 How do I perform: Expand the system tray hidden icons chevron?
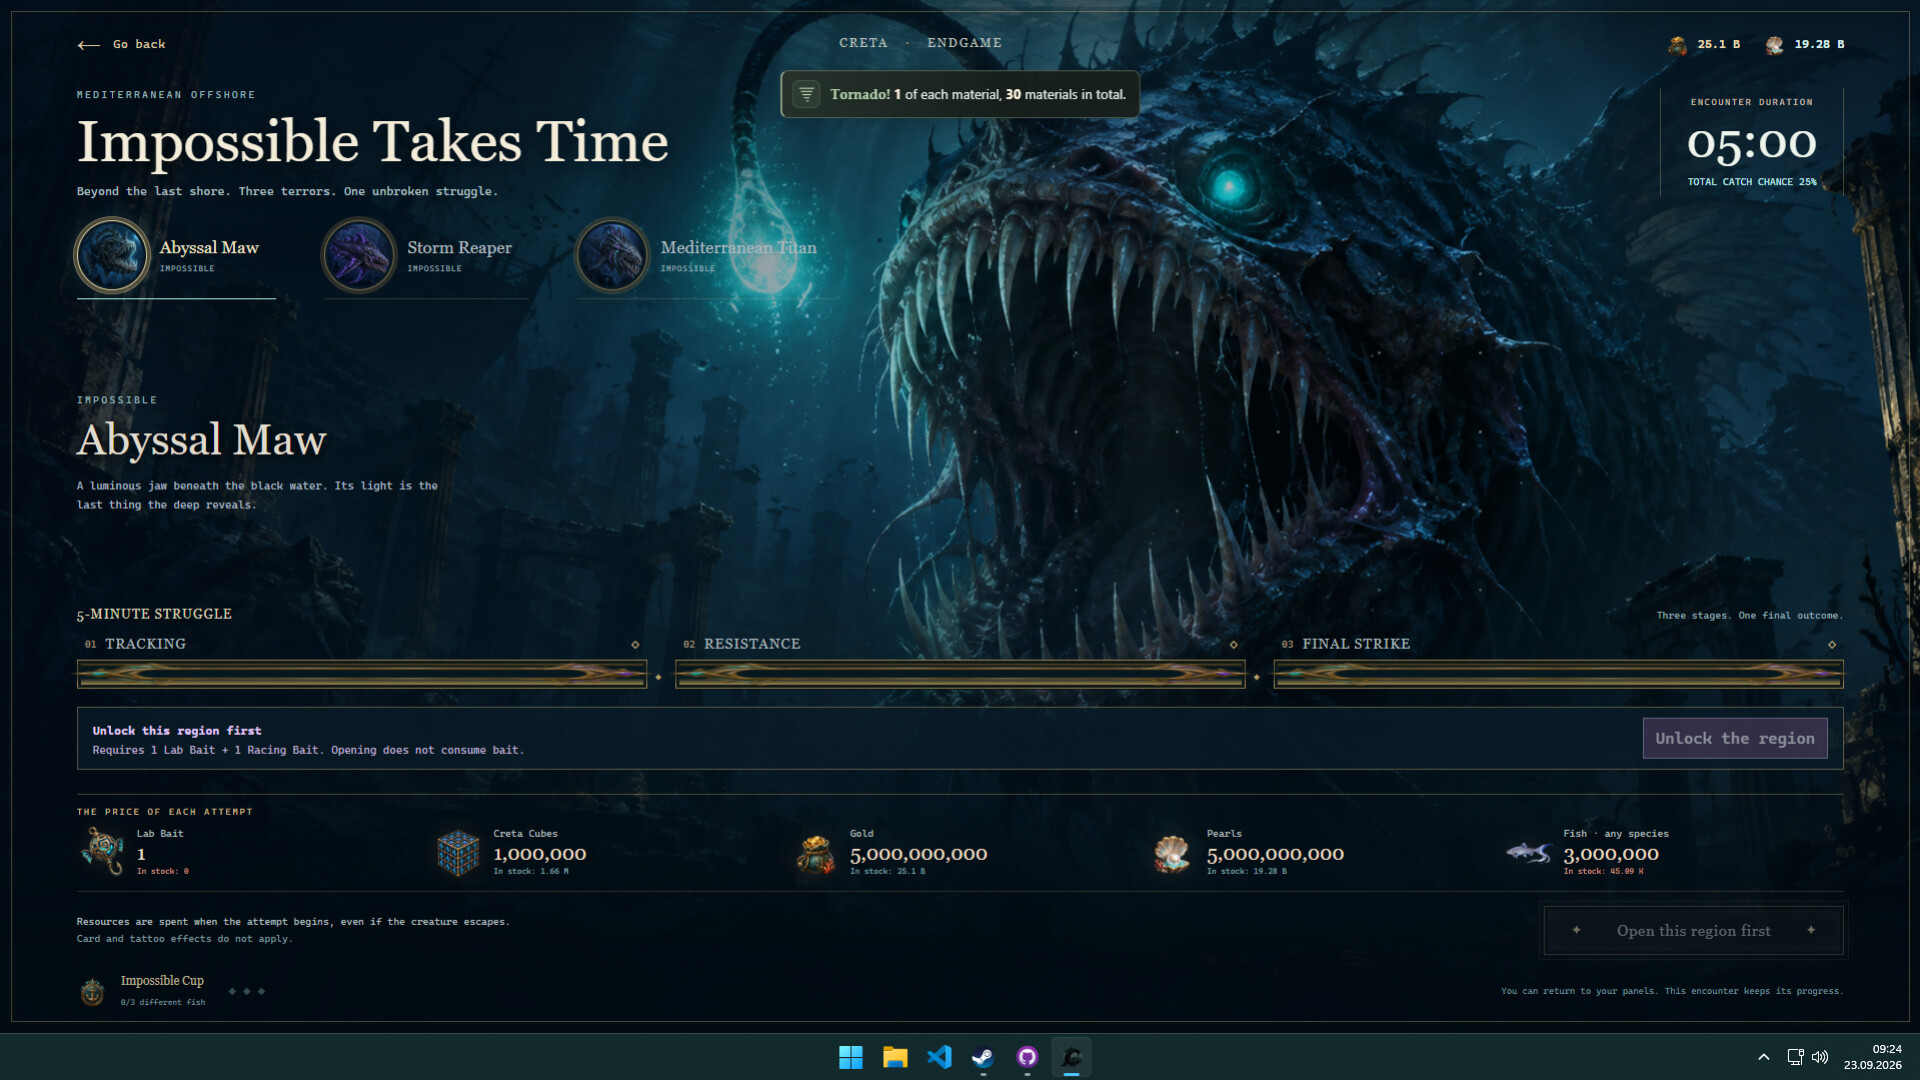[x=1764, y=1057]
